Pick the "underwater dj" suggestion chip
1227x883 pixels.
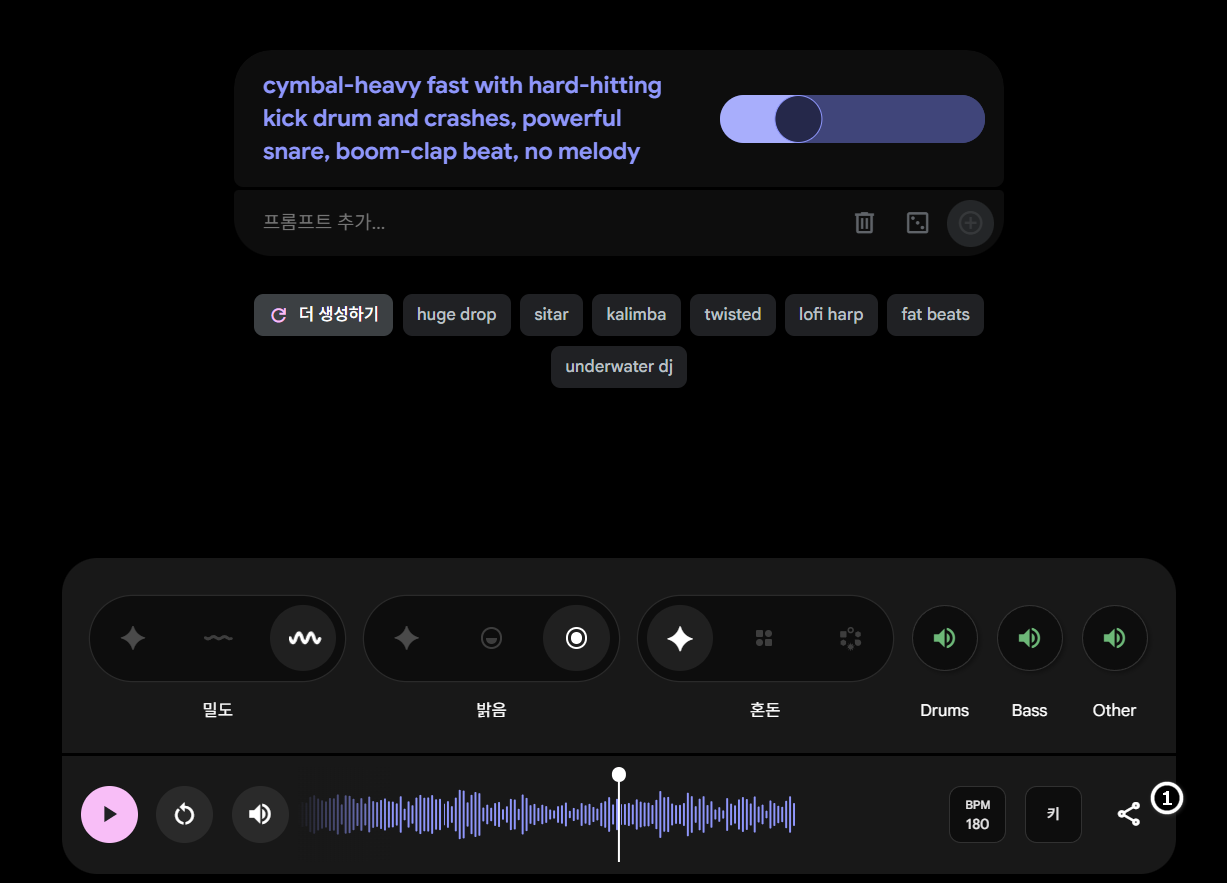[618, 367]
